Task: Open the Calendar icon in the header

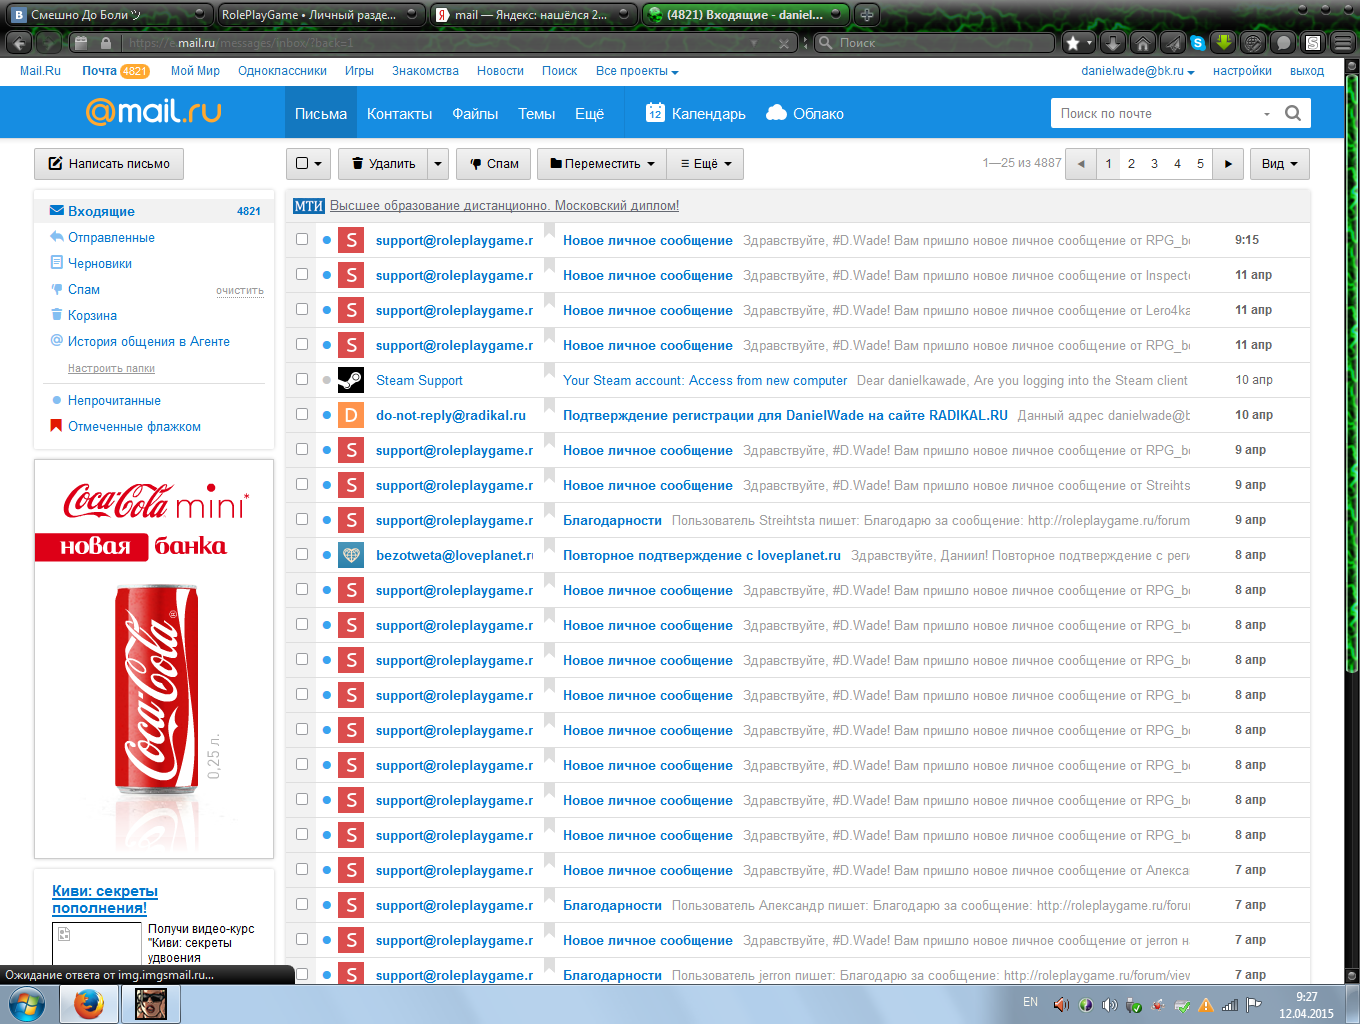Action: tap(655, 113)
